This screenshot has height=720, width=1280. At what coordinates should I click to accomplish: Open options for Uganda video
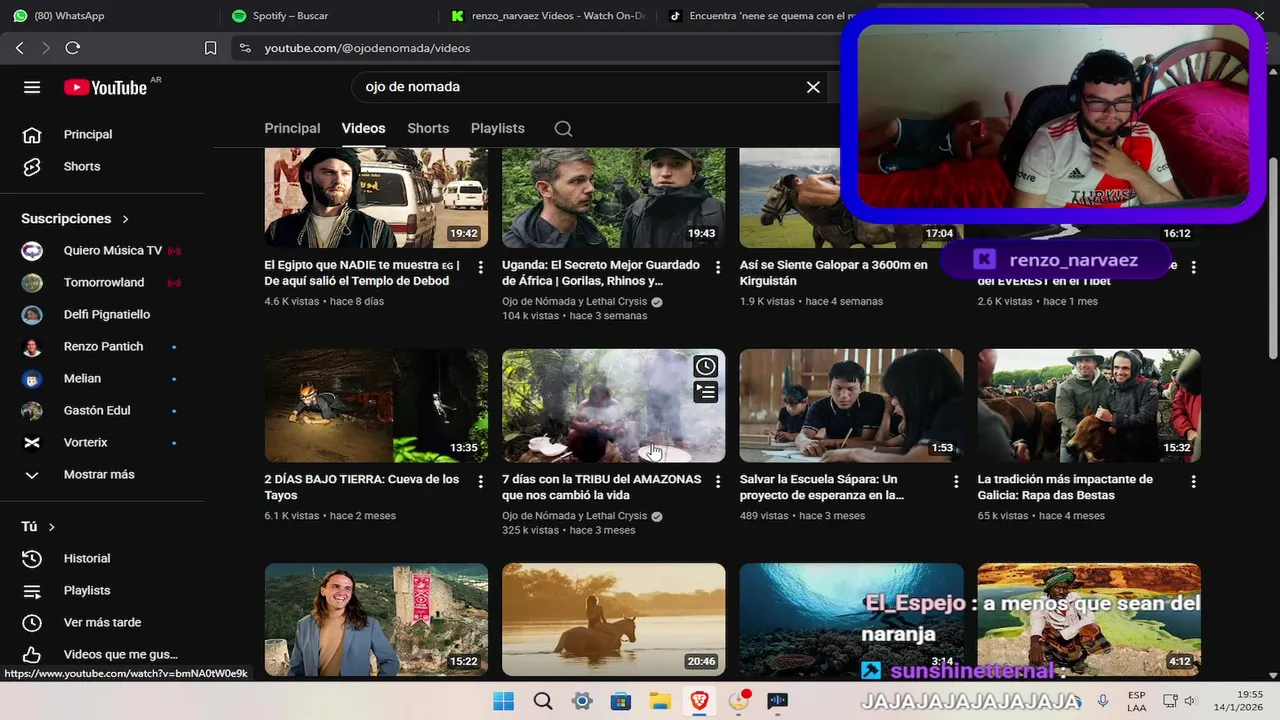click(718, 267)
